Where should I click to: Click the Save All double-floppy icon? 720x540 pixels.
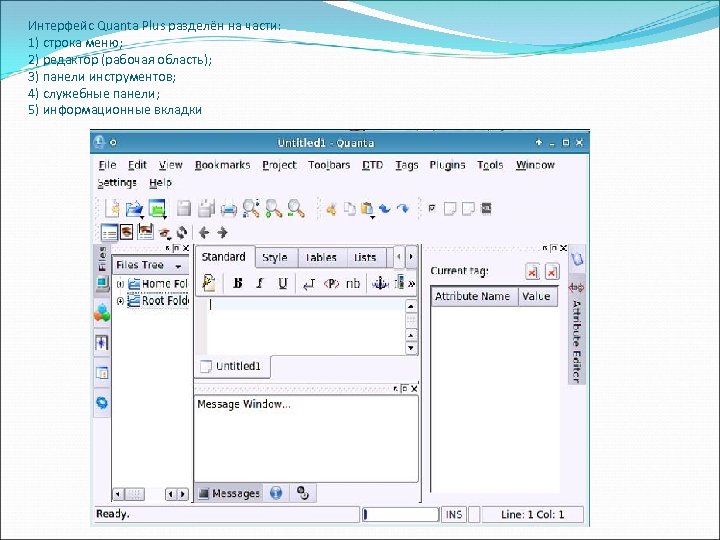click(206, 208)
